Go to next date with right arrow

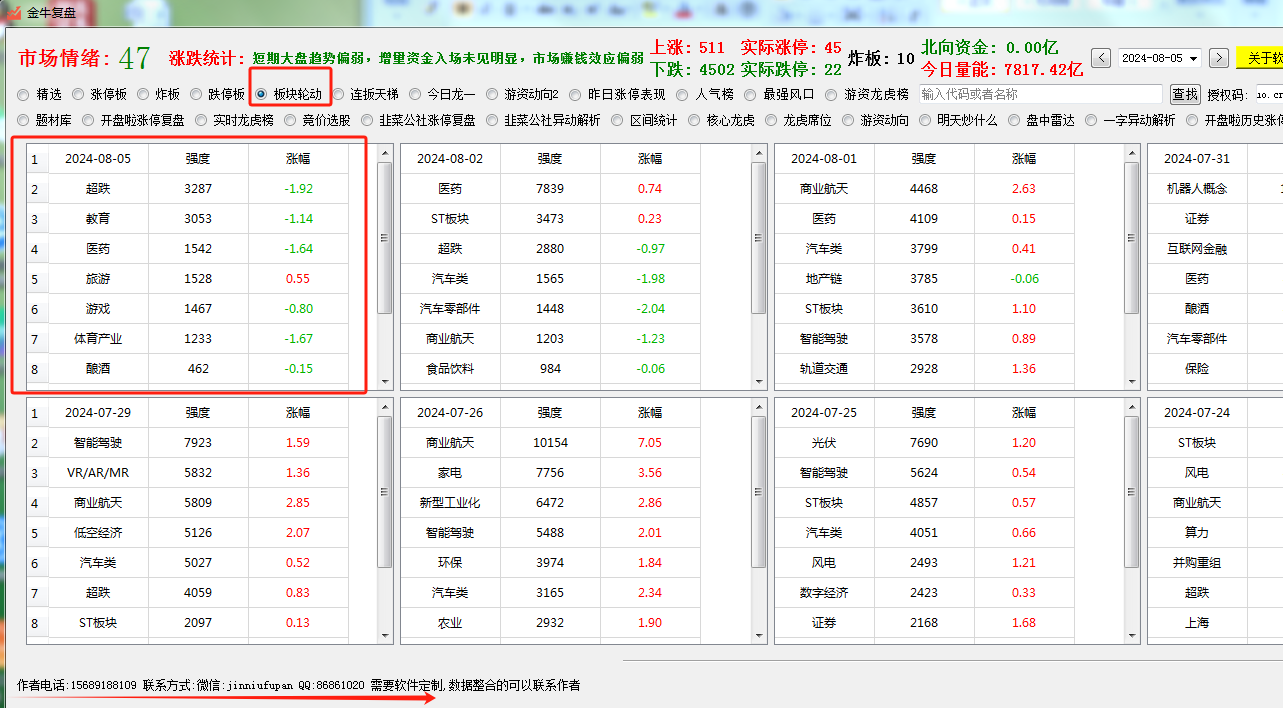pyautogui.click(x=1218, y=58)
